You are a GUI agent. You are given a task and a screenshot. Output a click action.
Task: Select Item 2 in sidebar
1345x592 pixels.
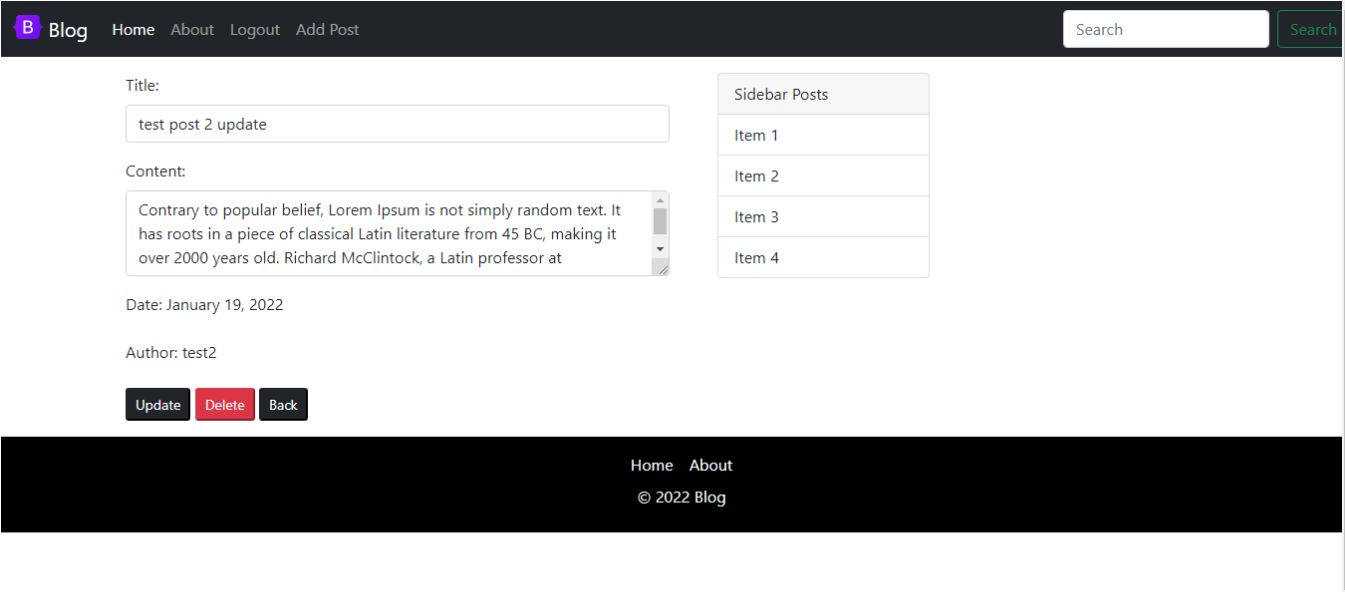(823, 176)
